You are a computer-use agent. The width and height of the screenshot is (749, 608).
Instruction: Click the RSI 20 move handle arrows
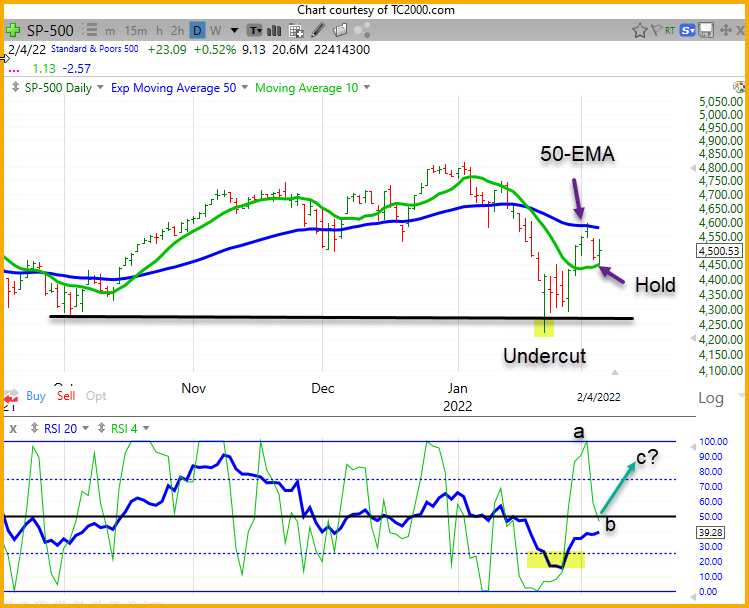pyautogui.click(x=34, y=428)
